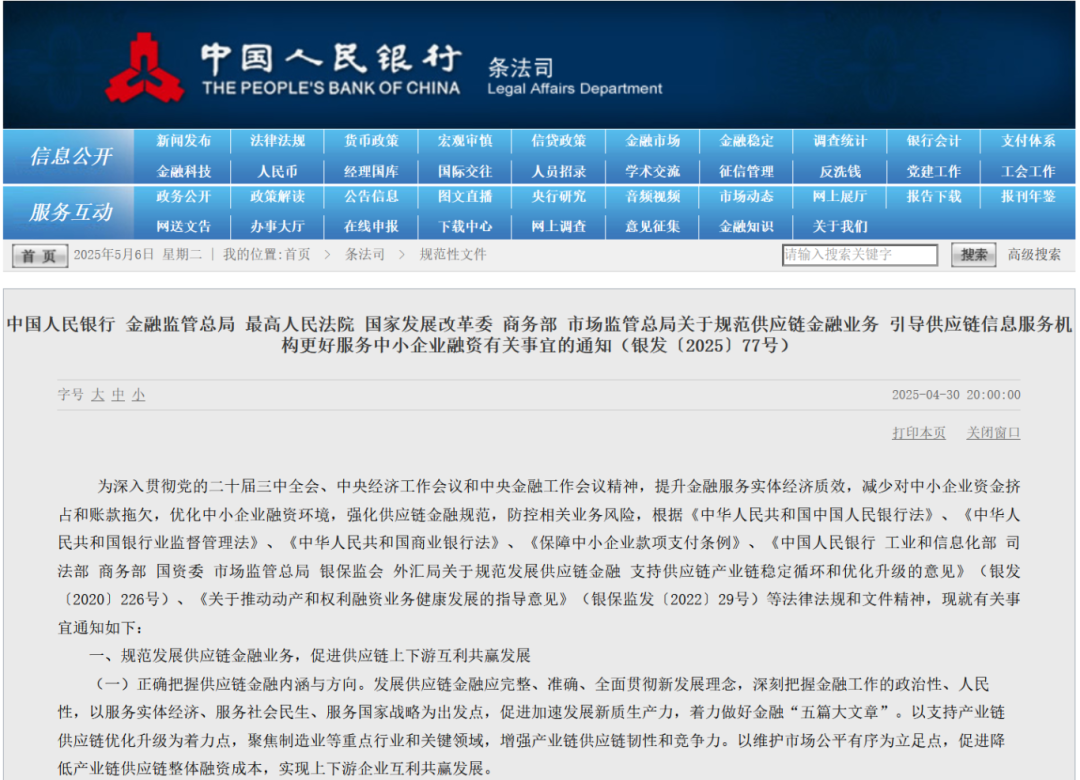Select 经理国库 in the navigation
1080x780 pixels.
[x=371, y=172]
